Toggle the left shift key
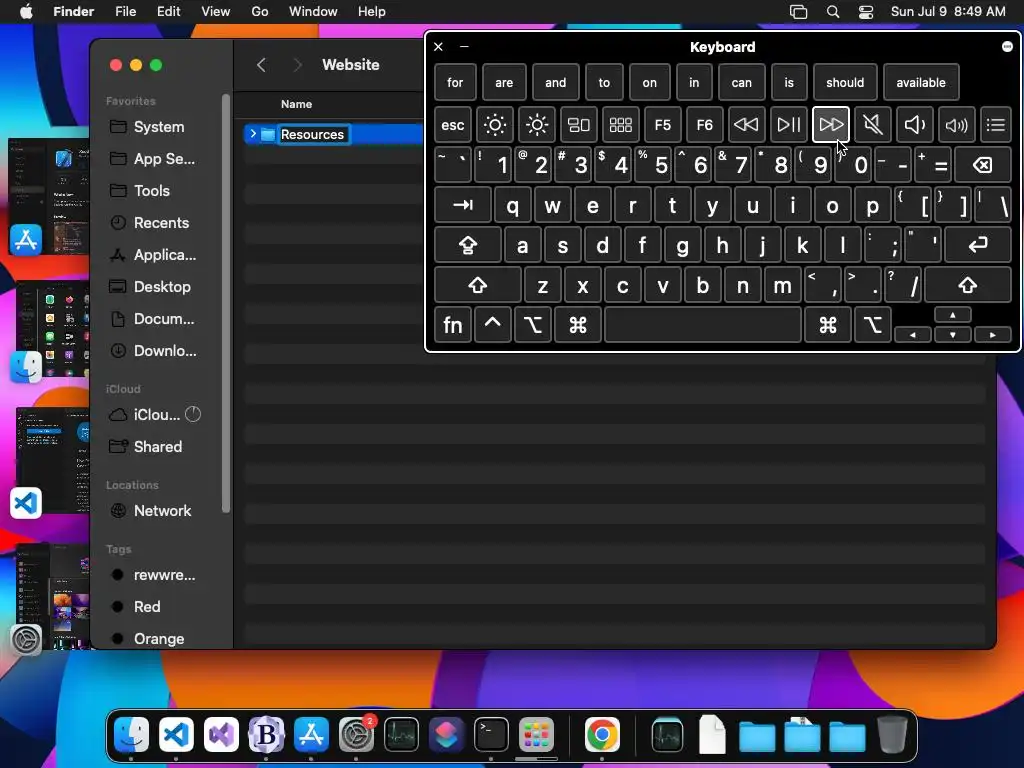This screenshot has width=1024, height=768. (477, 285)
